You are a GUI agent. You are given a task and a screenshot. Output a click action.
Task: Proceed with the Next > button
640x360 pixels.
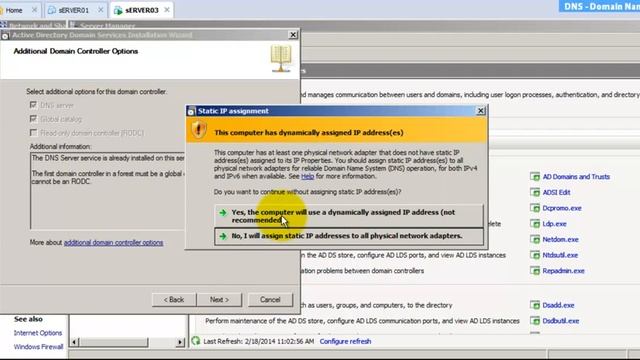coord(219,300)
